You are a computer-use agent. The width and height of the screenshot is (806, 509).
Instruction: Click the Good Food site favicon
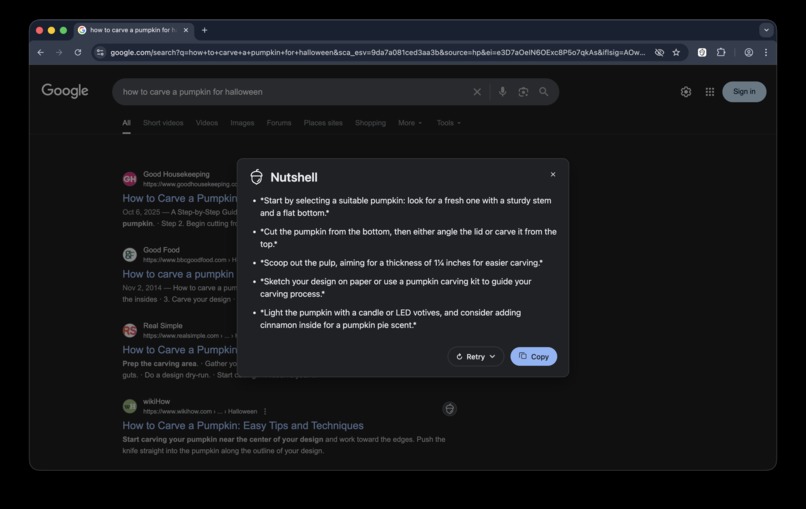click(x=130, y=254)
